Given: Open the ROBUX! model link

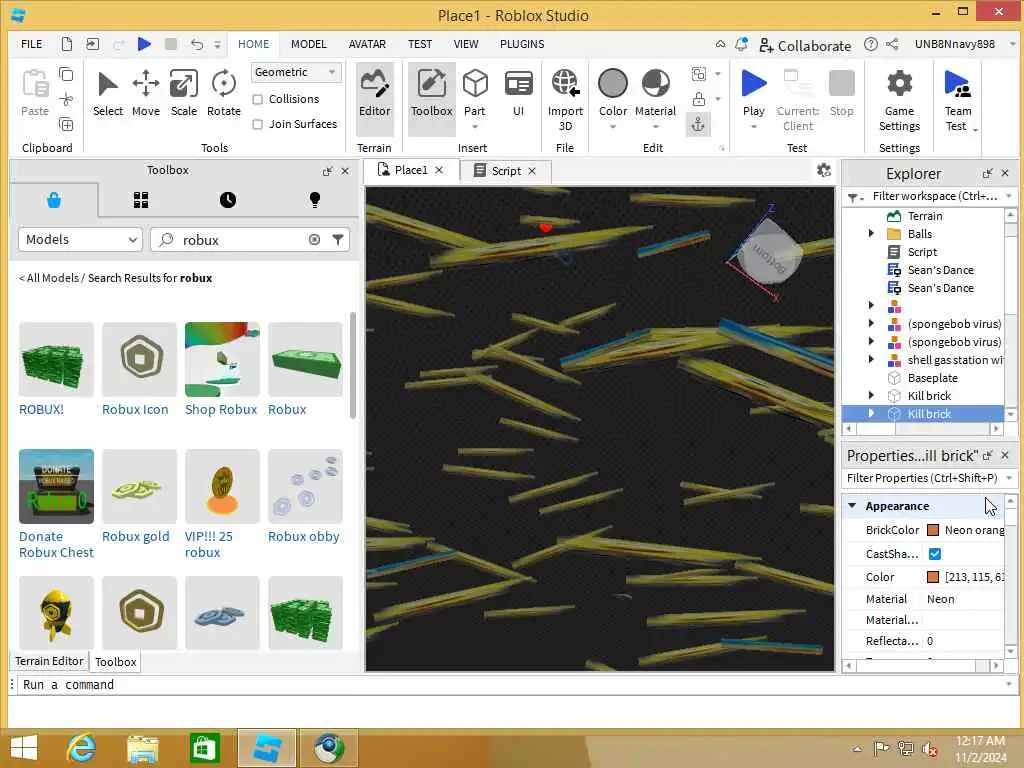Looking at the screenshot, I should [41, 409].
